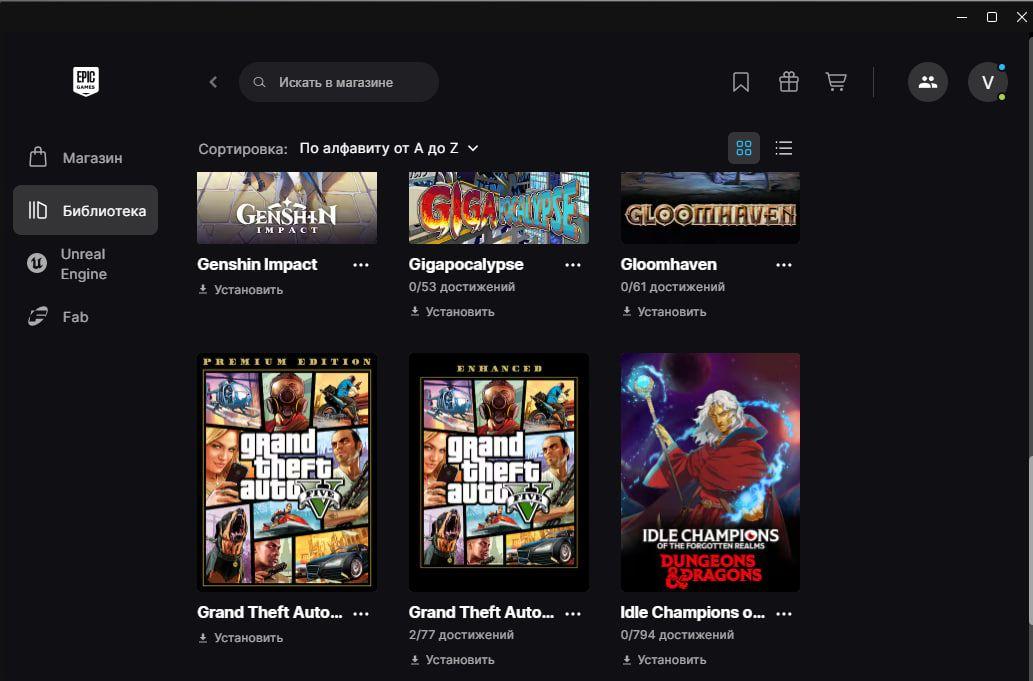Open the gift redeem icon
Viewport: 1033px width, 681px height.
tap(789, 82)
